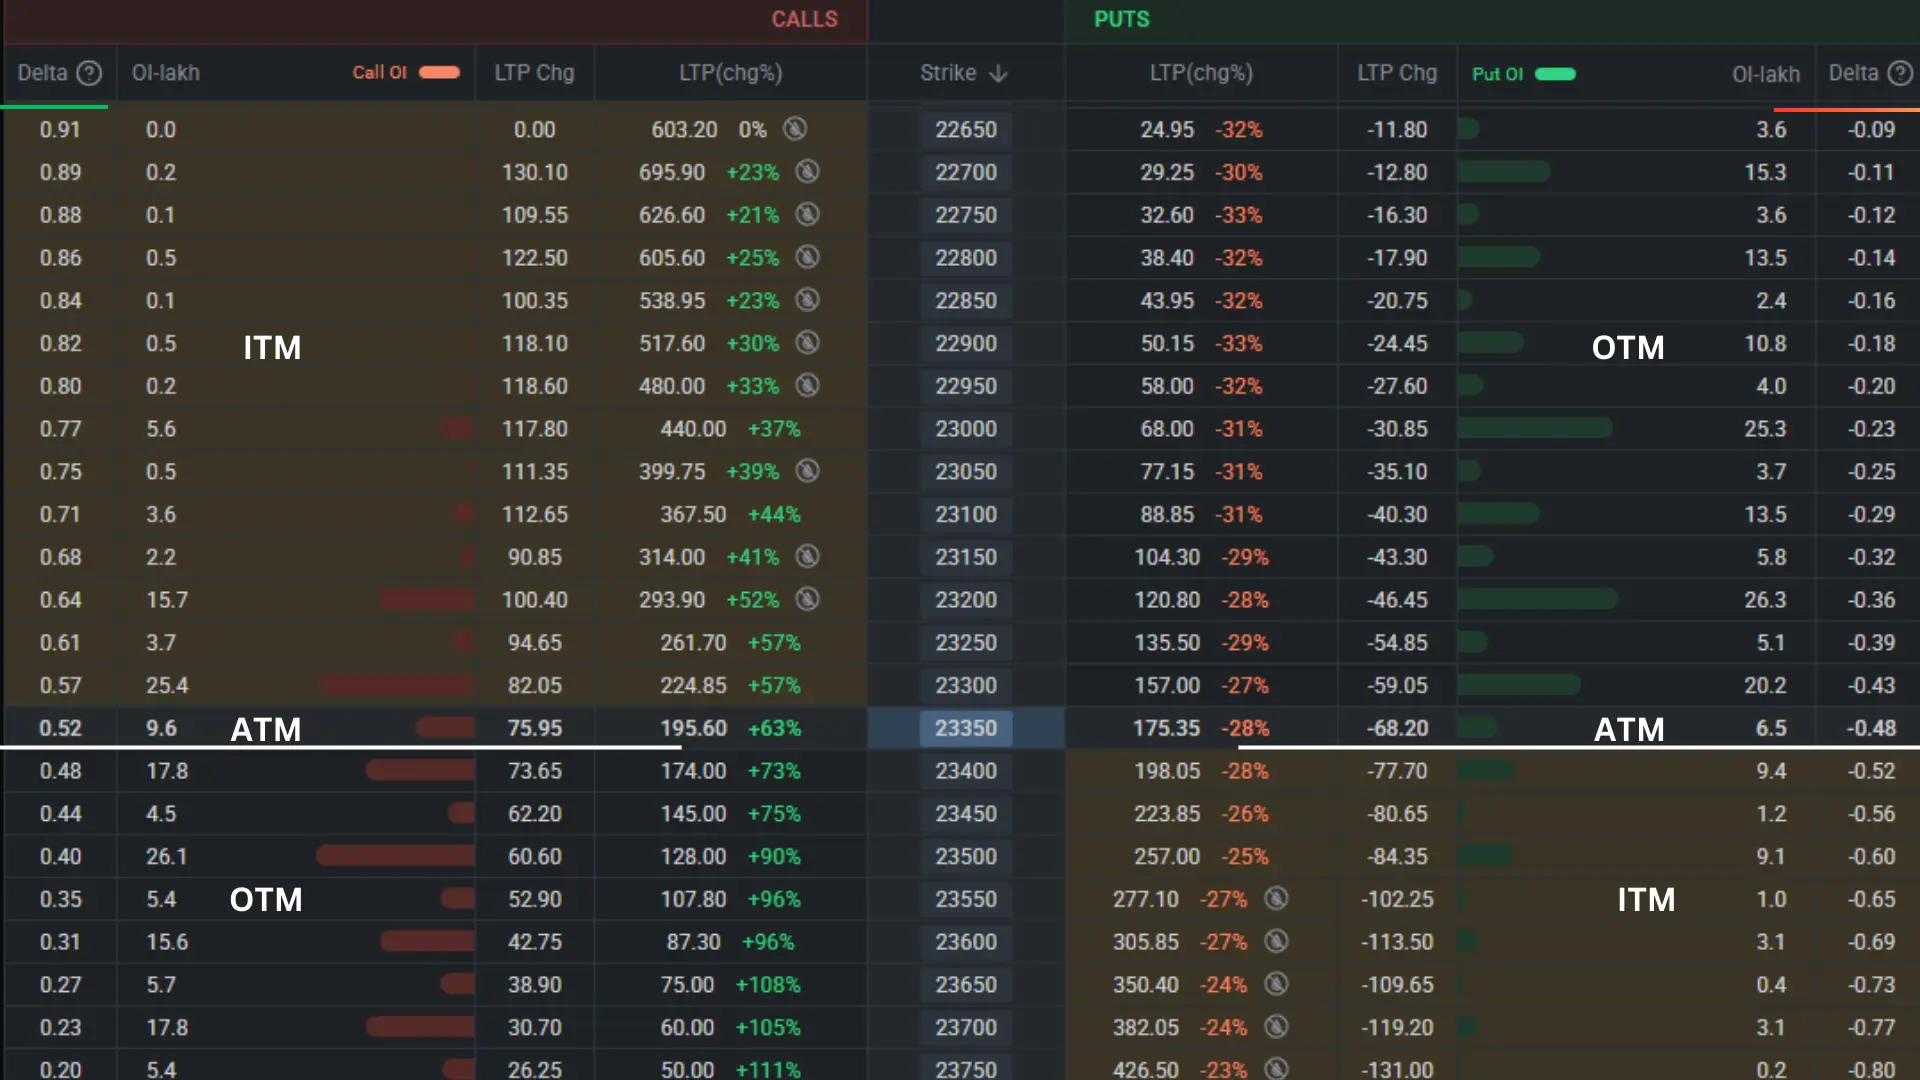The image size is (1920, 1080).
Task: Click put LTP 175.35 in the 23350 row
Action: (1166, 728)
